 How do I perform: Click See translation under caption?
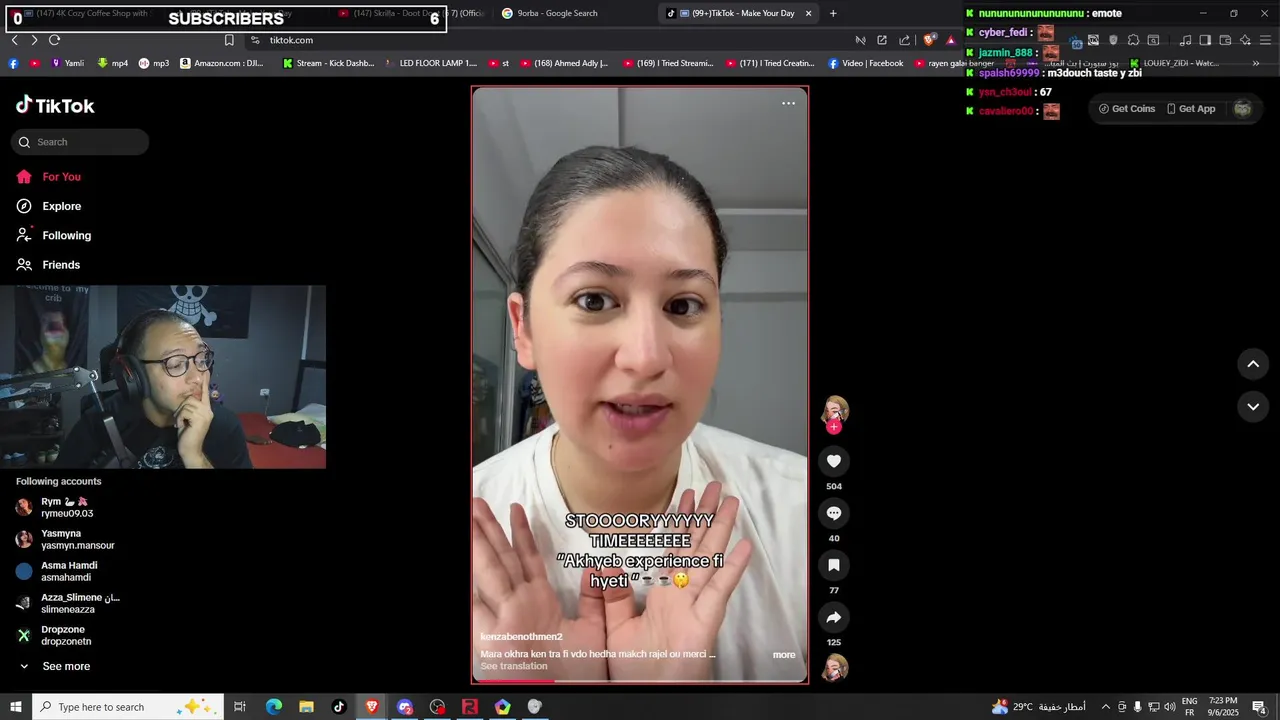513,666
